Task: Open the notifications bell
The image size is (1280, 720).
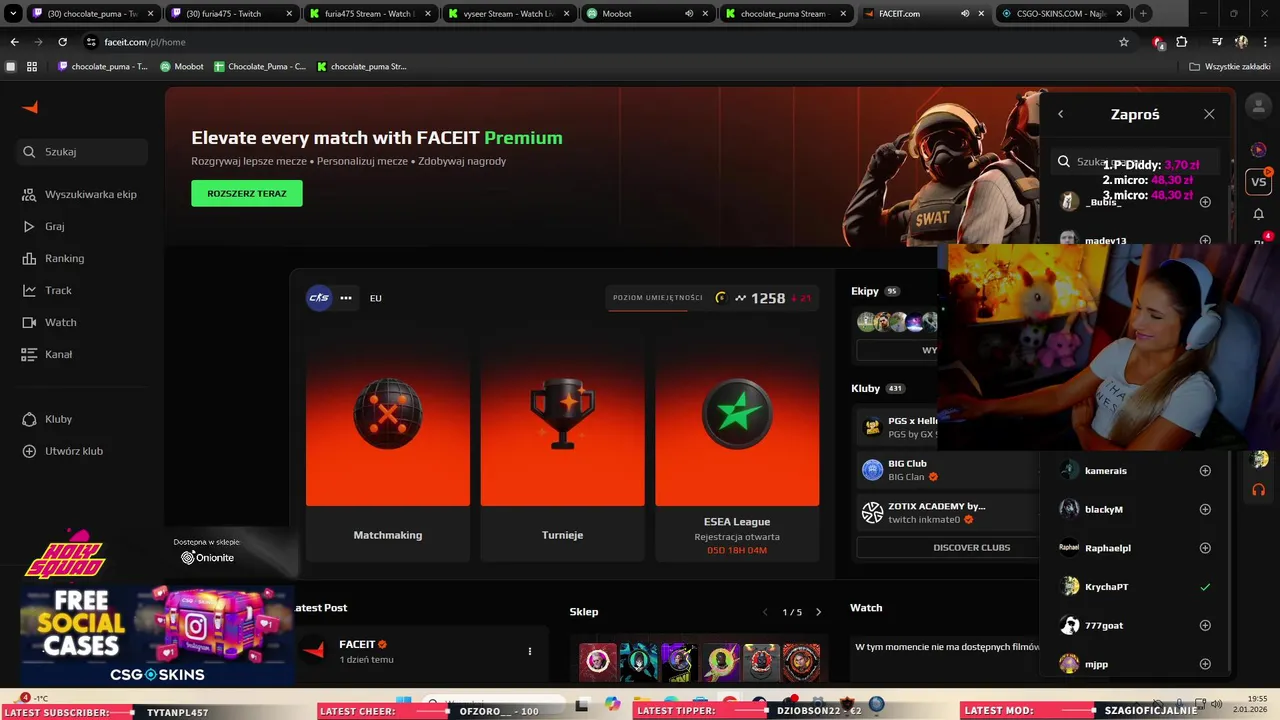Action: coord(1259,214)
